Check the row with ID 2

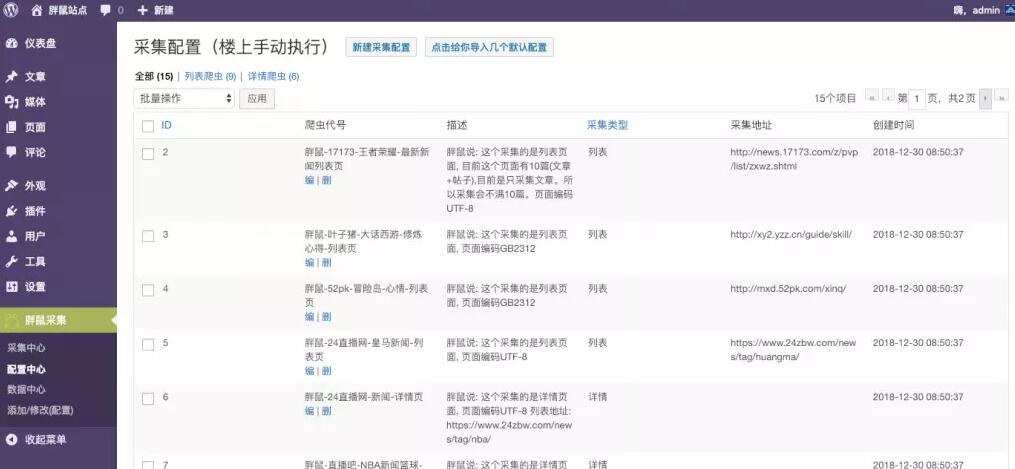148,154
